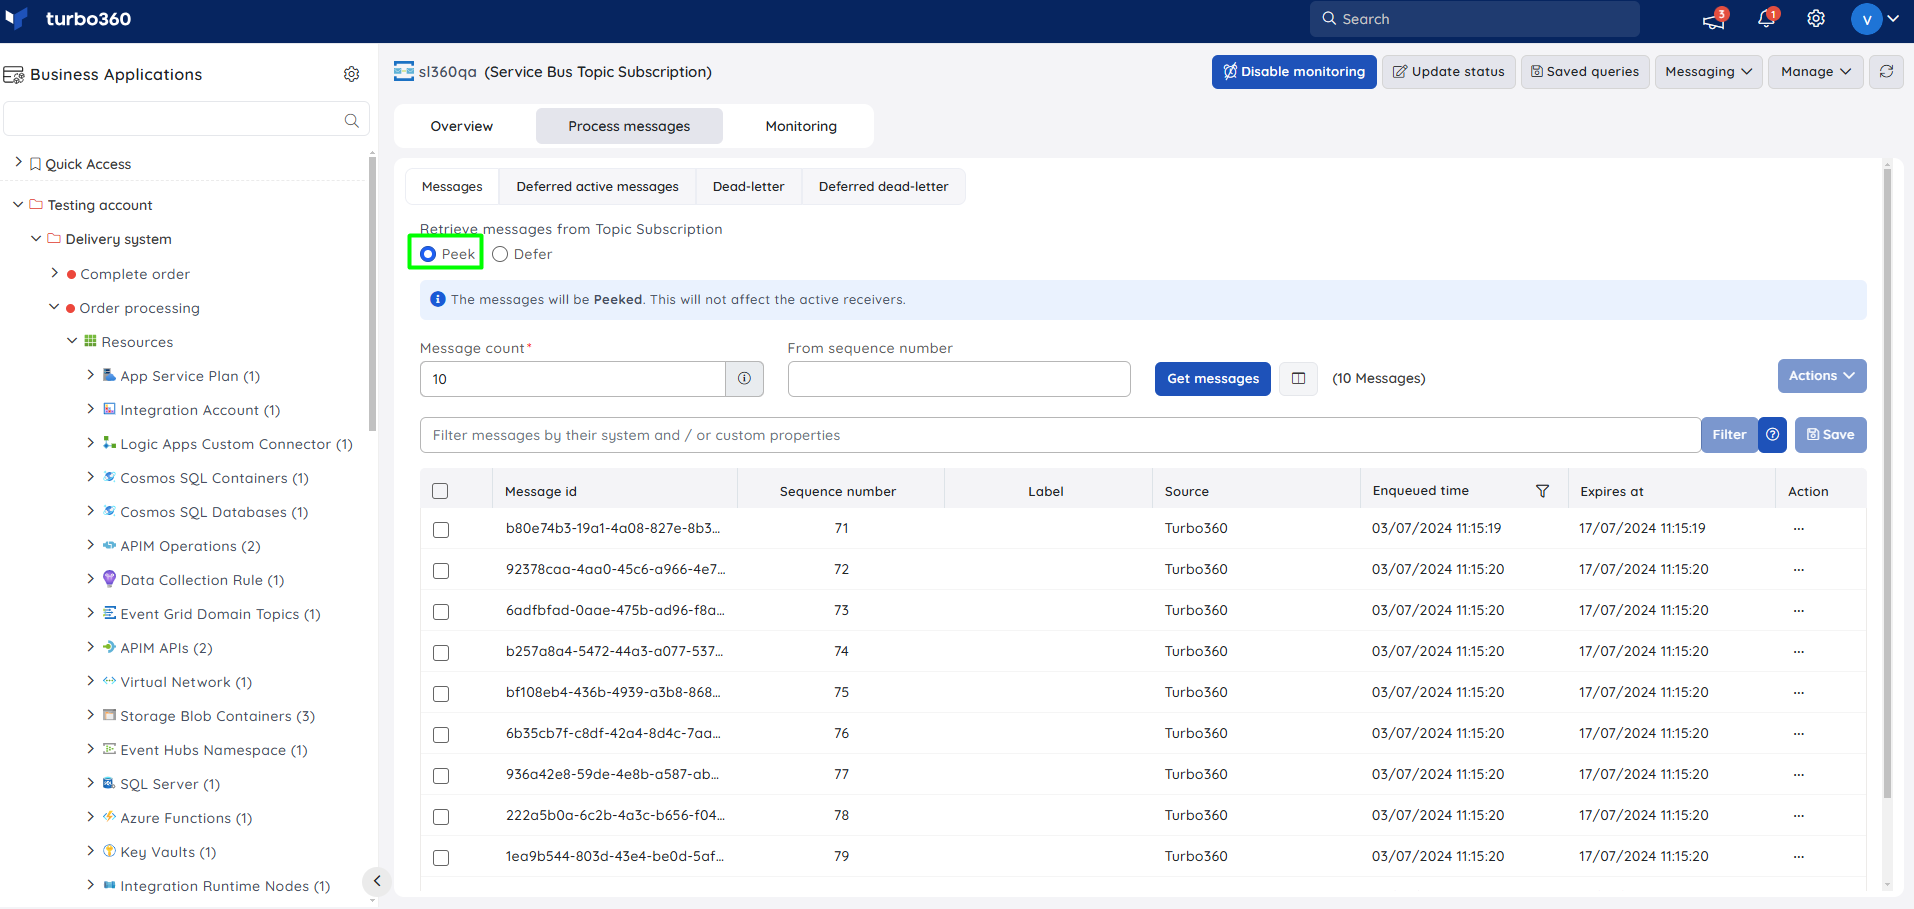Click the sidebar search magnifier icon

[351, 120]
